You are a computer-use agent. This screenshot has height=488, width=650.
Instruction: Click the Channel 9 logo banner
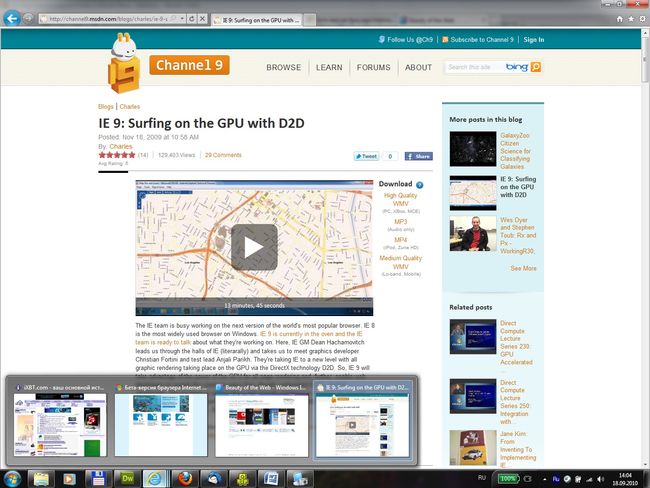189,65
